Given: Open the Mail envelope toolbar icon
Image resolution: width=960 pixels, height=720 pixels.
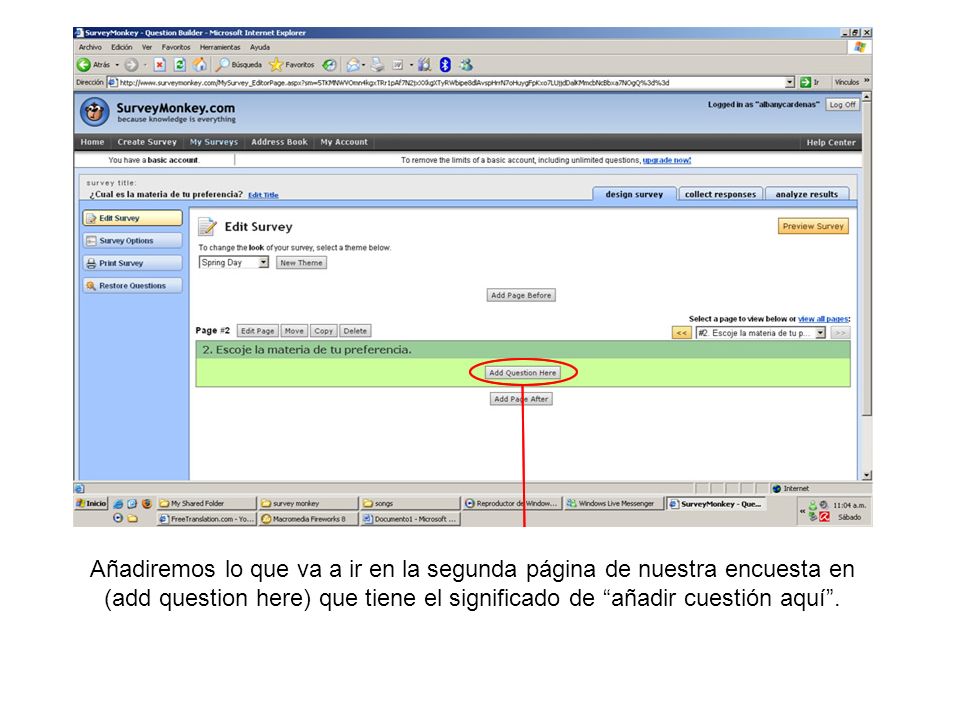Looking at the screenshot, I should point(353,64).
